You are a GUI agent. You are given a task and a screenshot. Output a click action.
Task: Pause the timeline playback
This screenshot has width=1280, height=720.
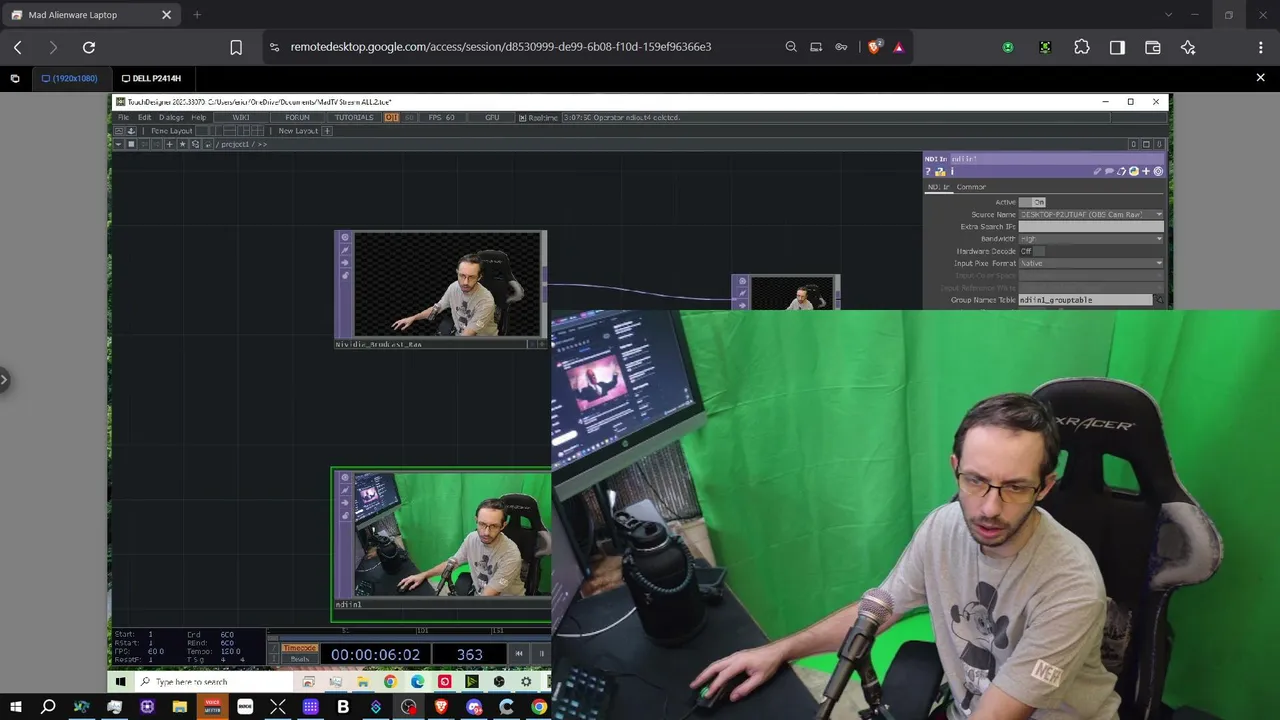[542, 654]
